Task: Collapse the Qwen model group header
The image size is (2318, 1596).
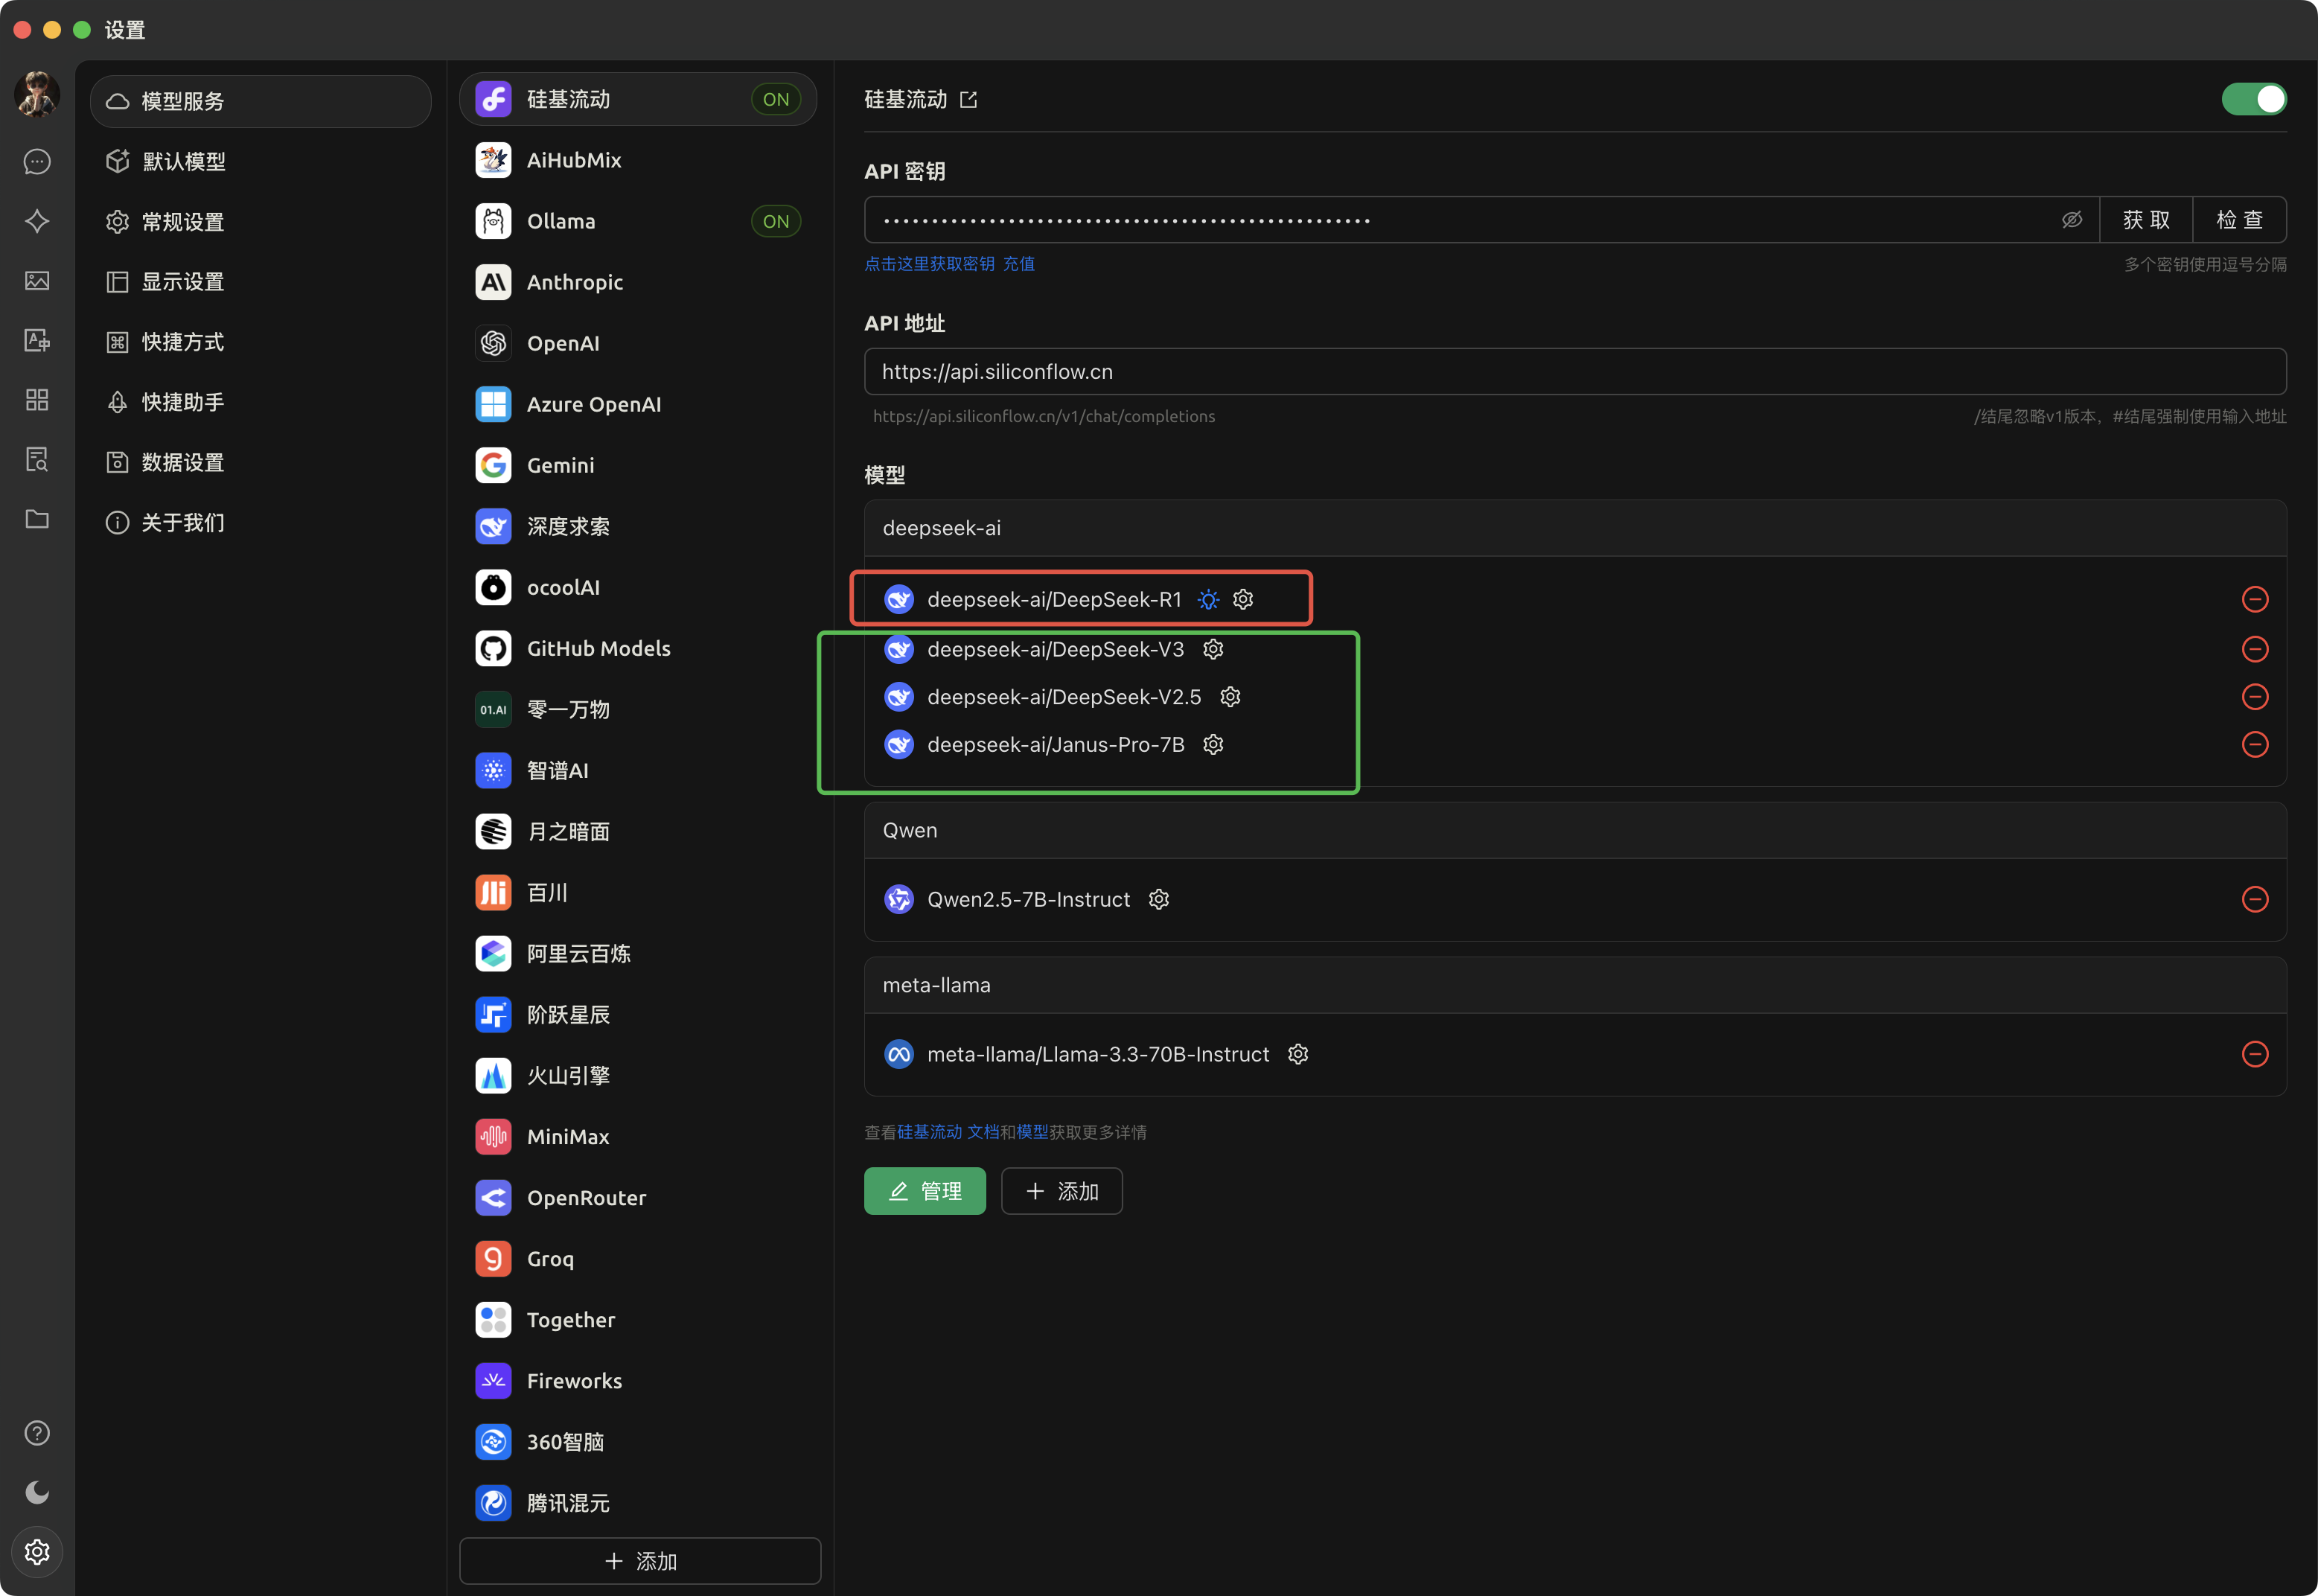Action: pos(1574,830)
